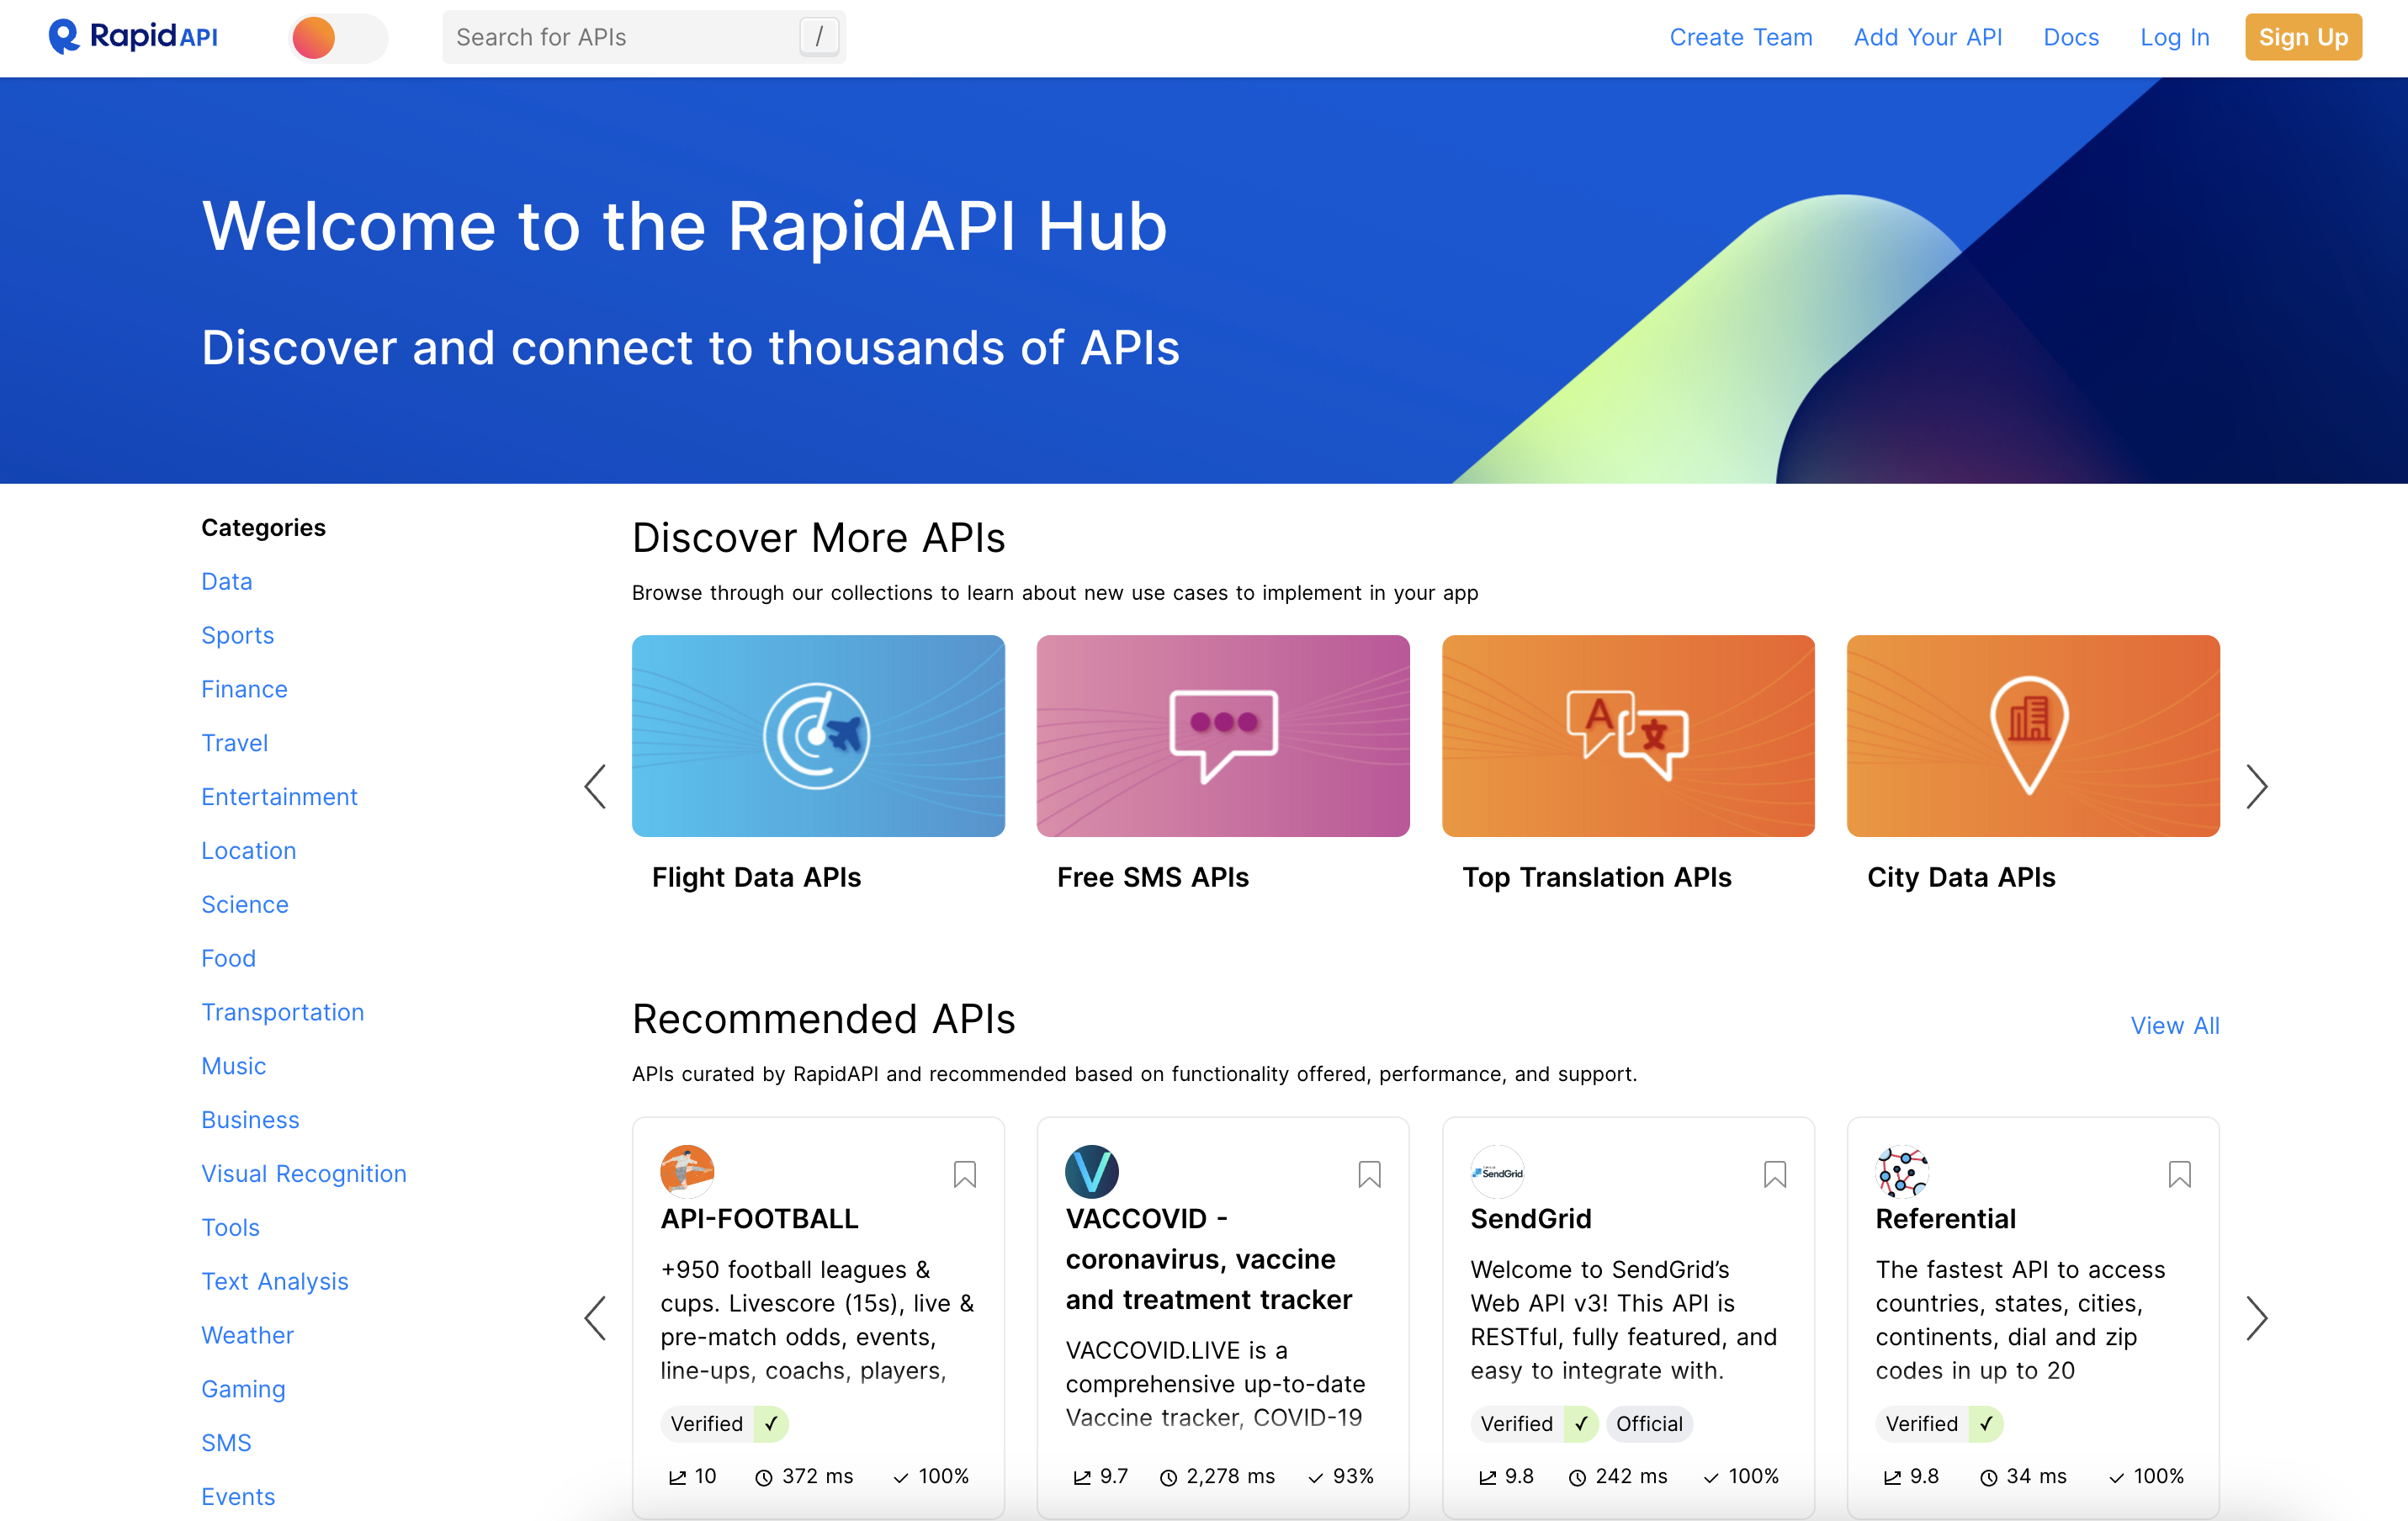Toggle the dark mode switch
Viewport: 2408px width, 1521px height.
tap(338, 38)
